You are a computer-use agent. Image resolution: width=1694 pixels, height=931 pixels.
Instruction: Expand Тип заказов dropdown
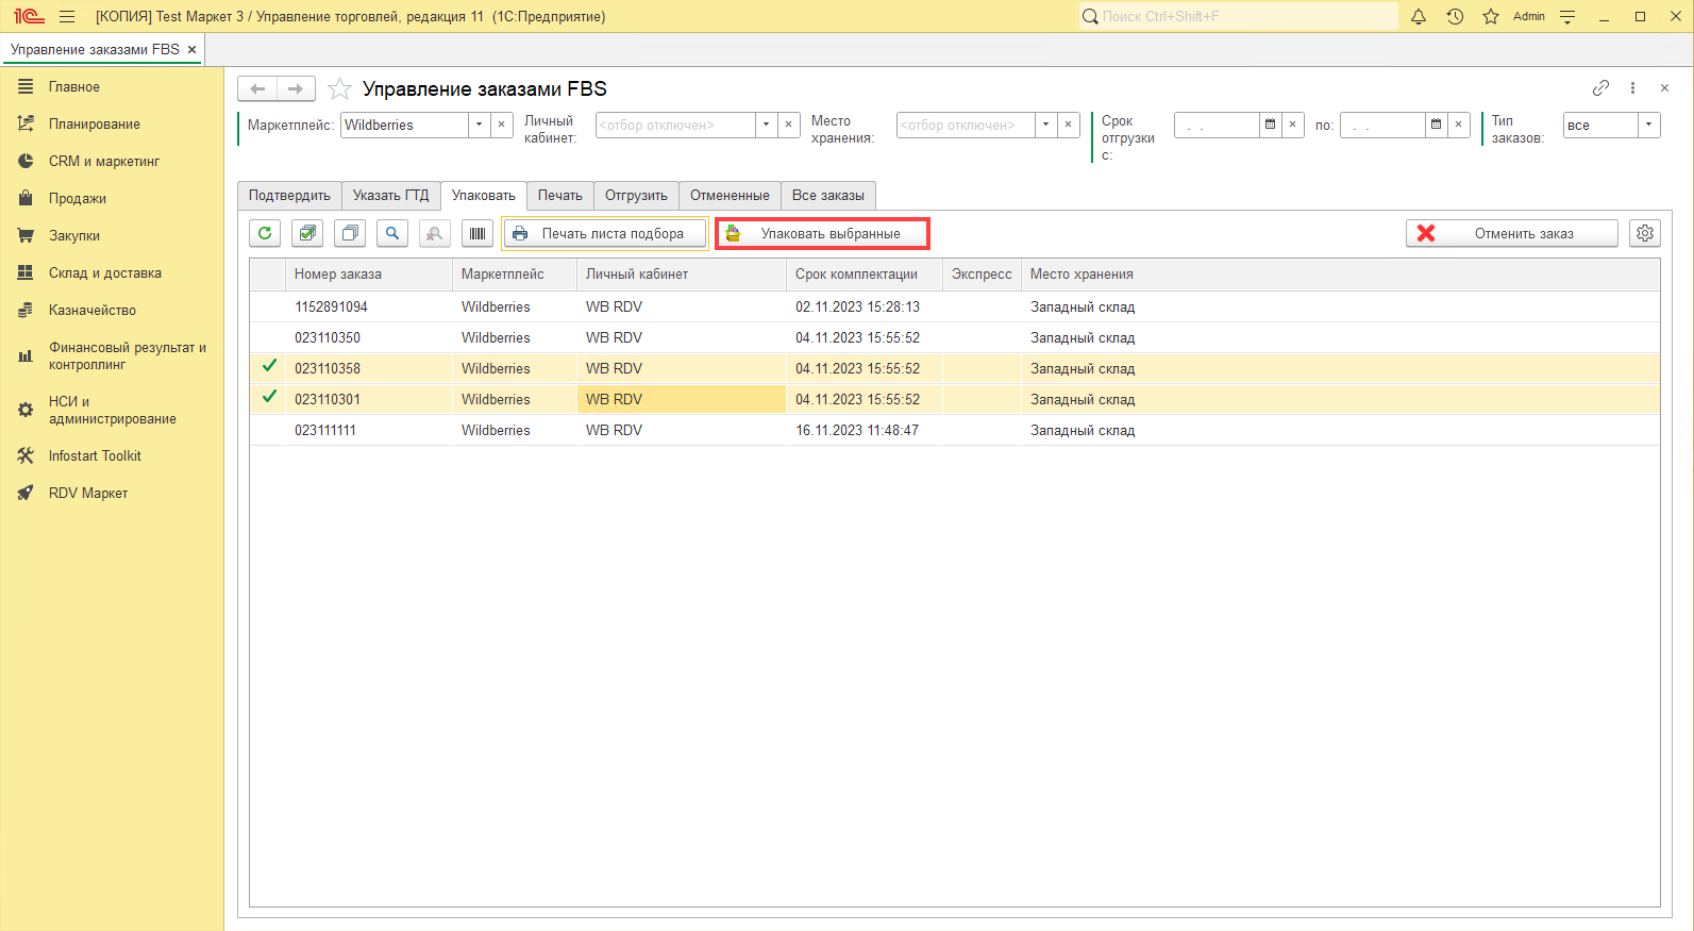tap(1649, 125)
